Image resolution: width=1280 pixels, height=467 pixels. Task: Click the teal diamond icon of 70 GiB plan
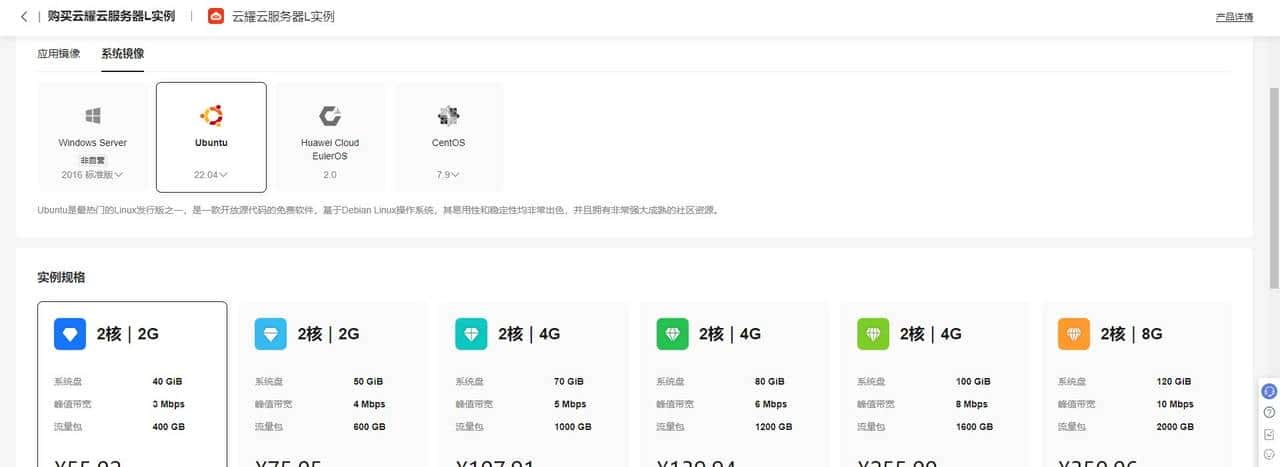click(472, 334)
